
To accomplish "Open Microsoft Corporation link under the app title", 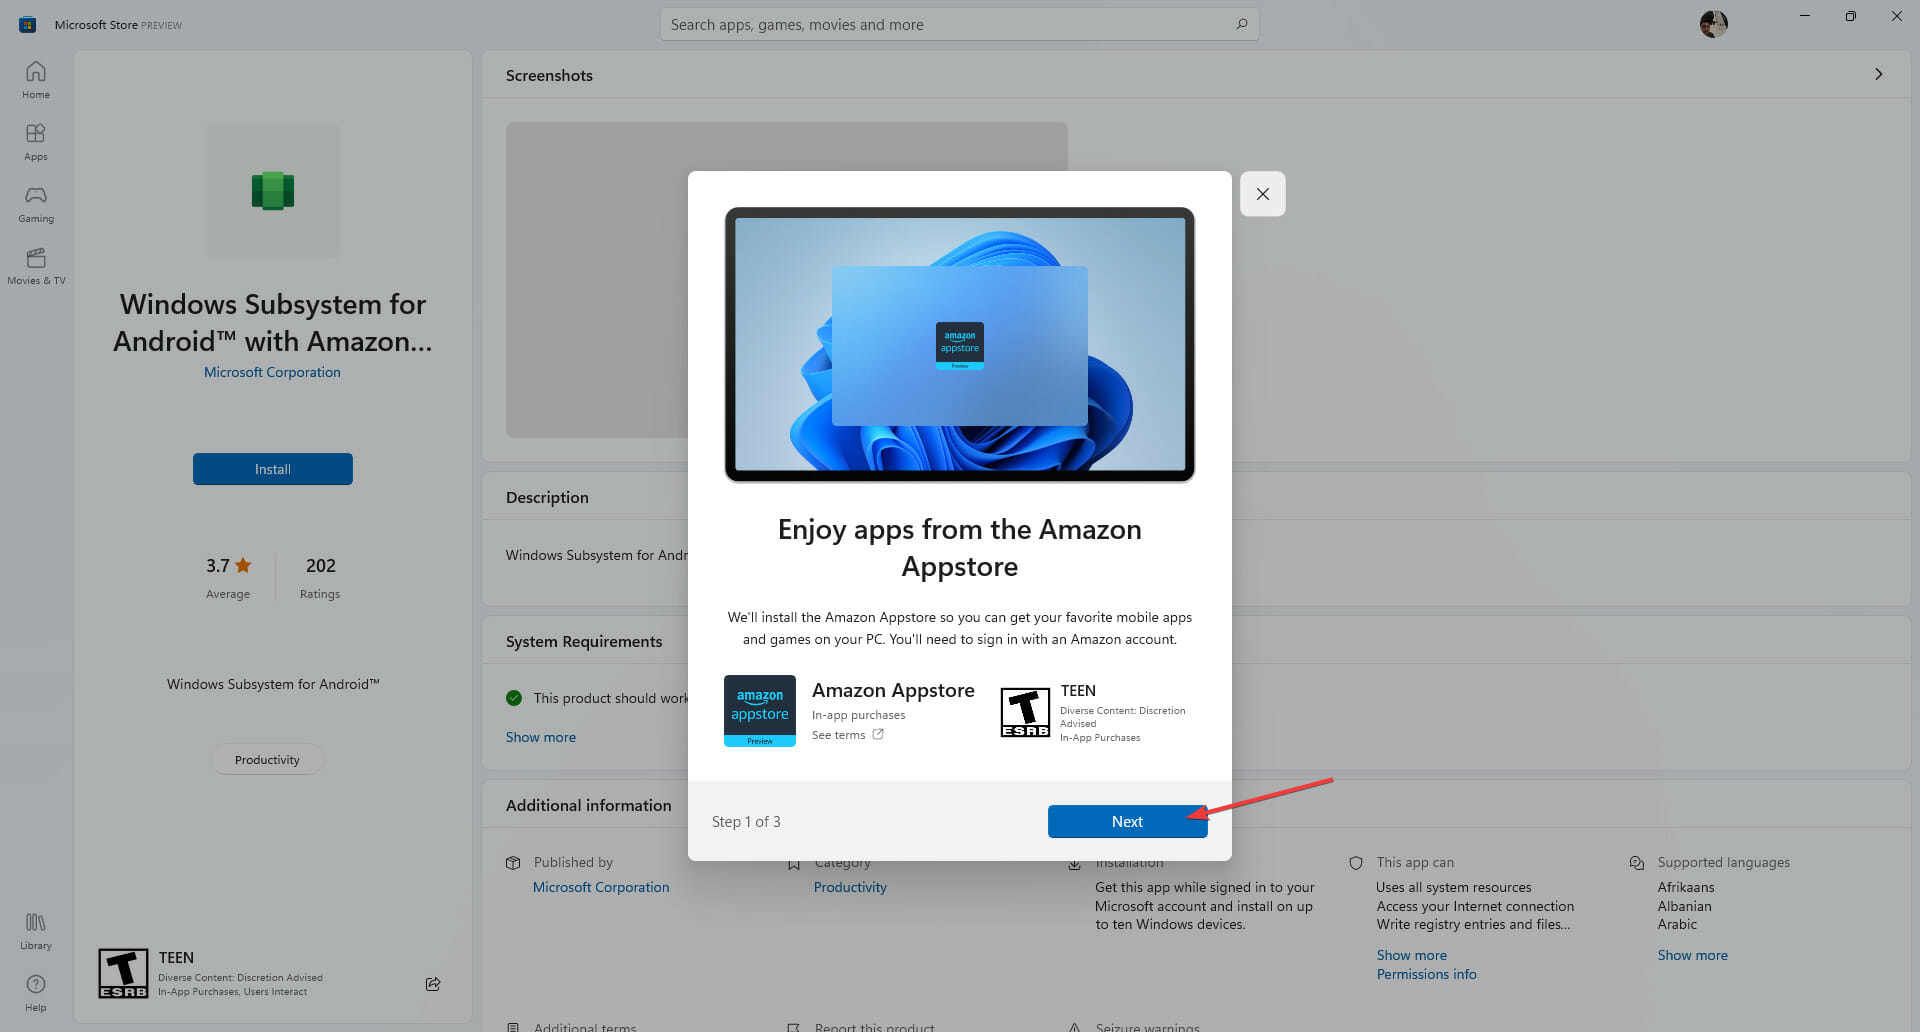I will coord(272,372).
